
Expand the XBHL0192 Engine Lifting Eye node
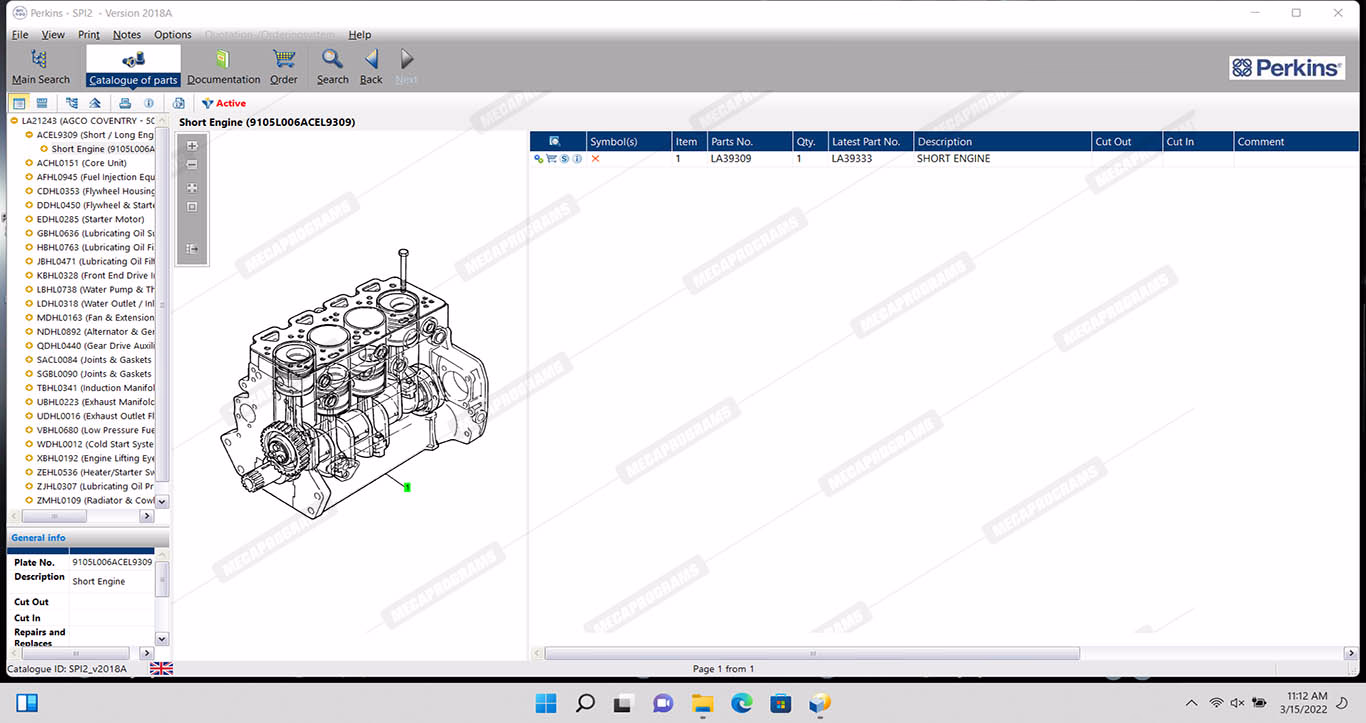29,458
